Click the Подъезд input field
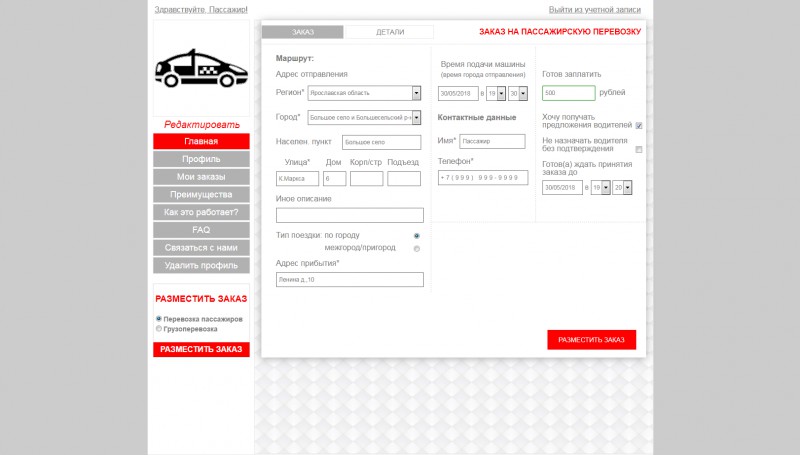Screen dimensions: 800x455 tap(404, 179)
